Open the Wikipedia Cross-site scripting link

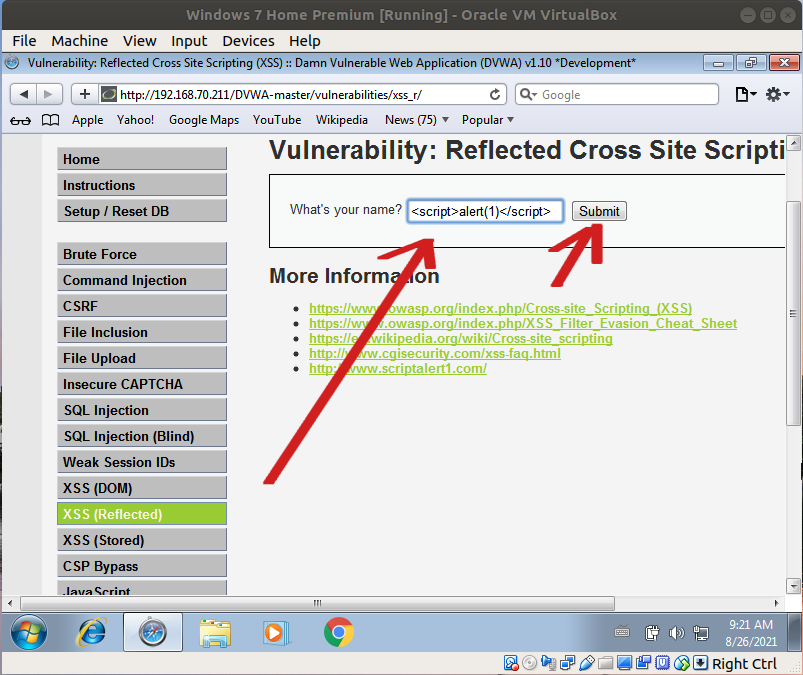point(460,339)
